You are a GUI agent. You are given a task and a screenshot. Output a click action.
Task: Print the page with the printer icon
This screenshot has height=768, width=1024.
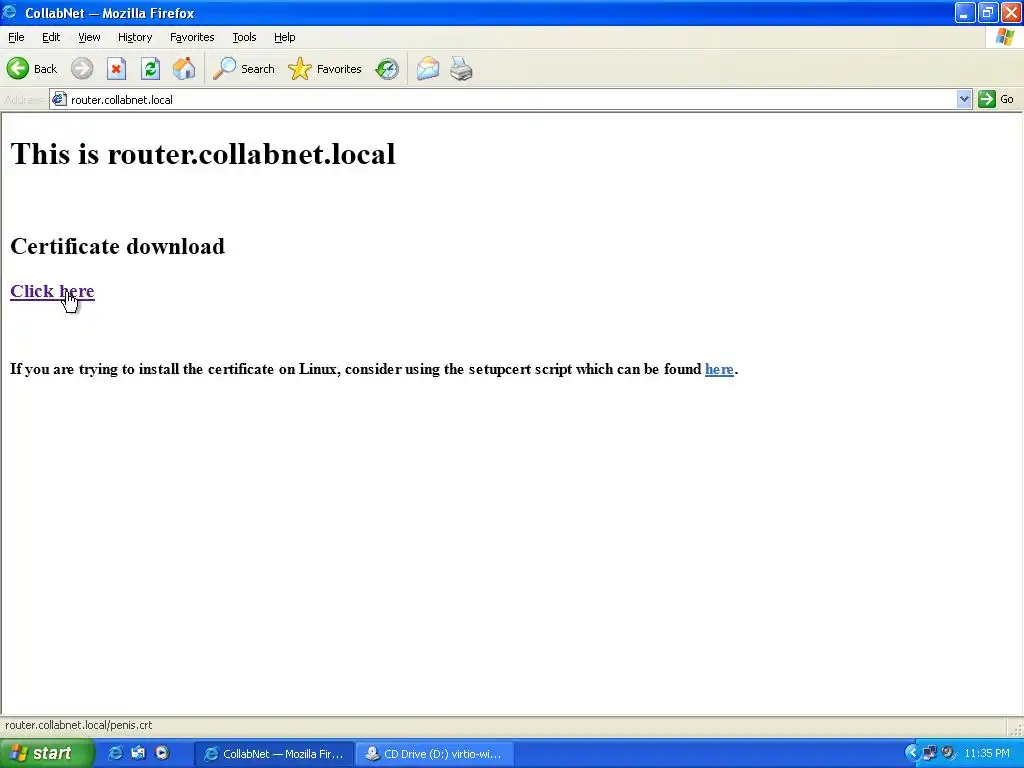[x=461, y=69]
